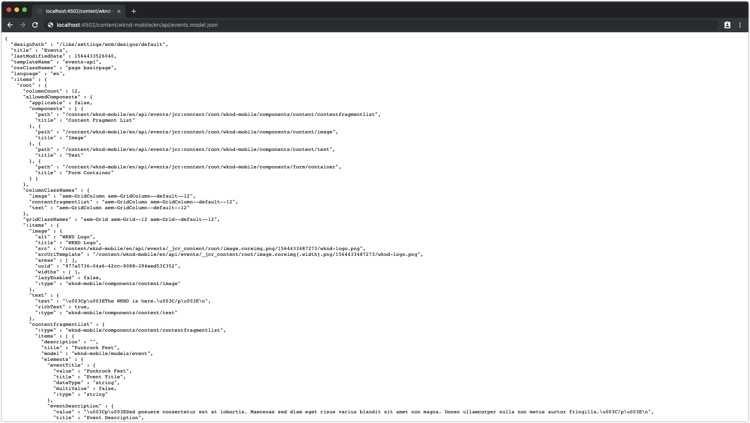The image size is (750, 423).
Task: Click the "eventDescription" key
Action: point(76,406)
